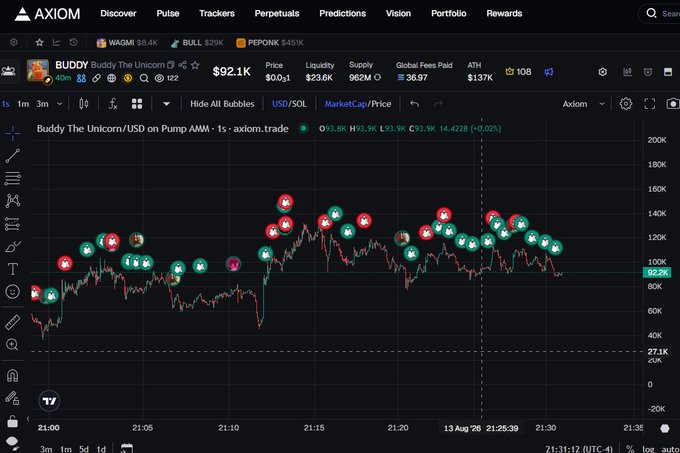Click the TradingView logo badge

point(49,401)
